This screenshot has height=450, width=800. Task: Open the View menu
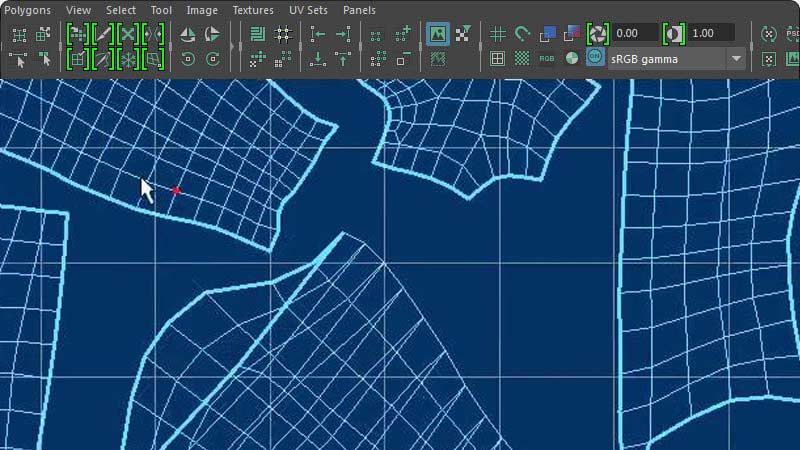(x=78, y=10)
